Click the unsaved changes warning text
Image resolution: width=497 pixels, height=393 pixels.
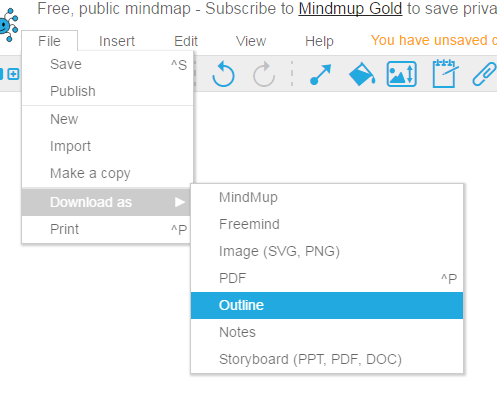[x=434, y=40]
